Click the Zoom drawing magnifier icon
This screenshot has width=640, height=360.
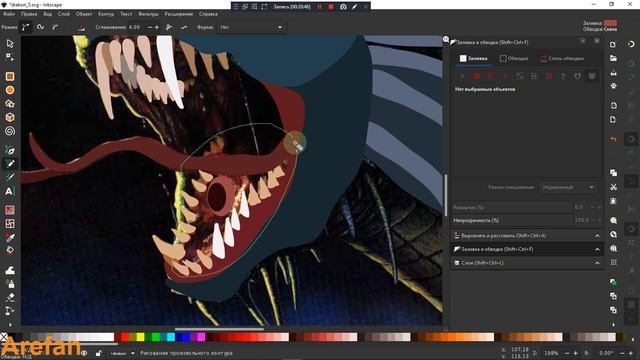coord(613,235)
